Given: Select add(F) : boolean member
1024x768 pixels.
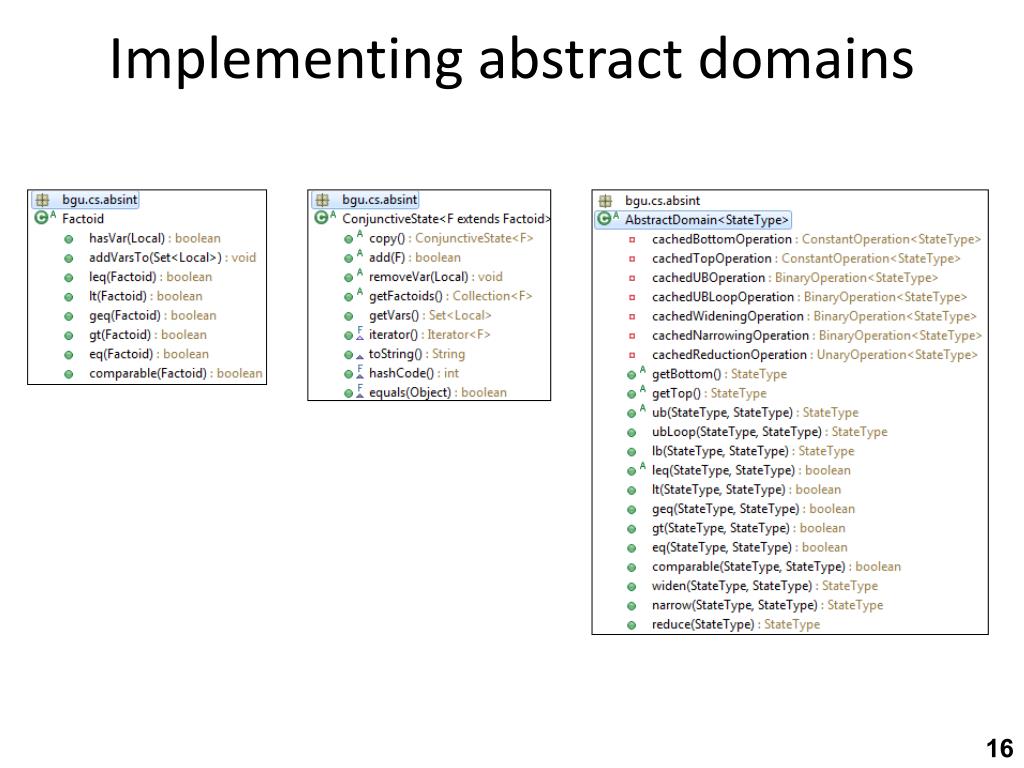Looking at the screenshot, I should (415, 257).
